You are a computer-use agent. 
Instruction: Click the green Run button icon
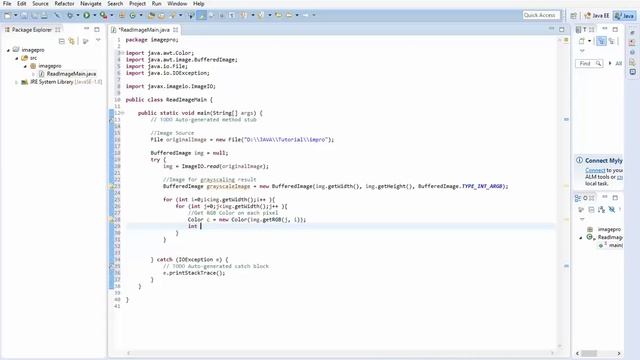(87, 16)
